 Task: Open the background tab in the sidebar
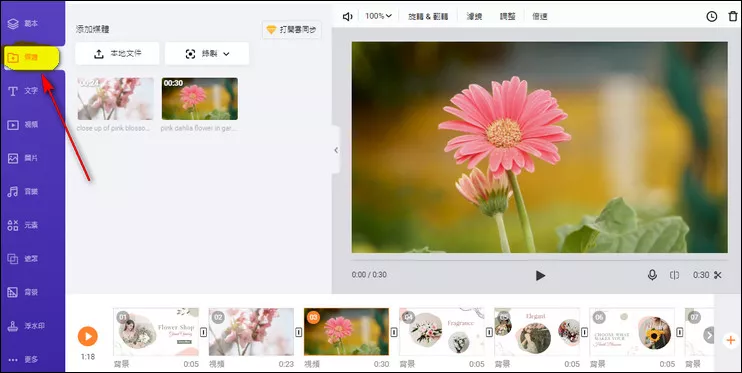coord(23,293)
